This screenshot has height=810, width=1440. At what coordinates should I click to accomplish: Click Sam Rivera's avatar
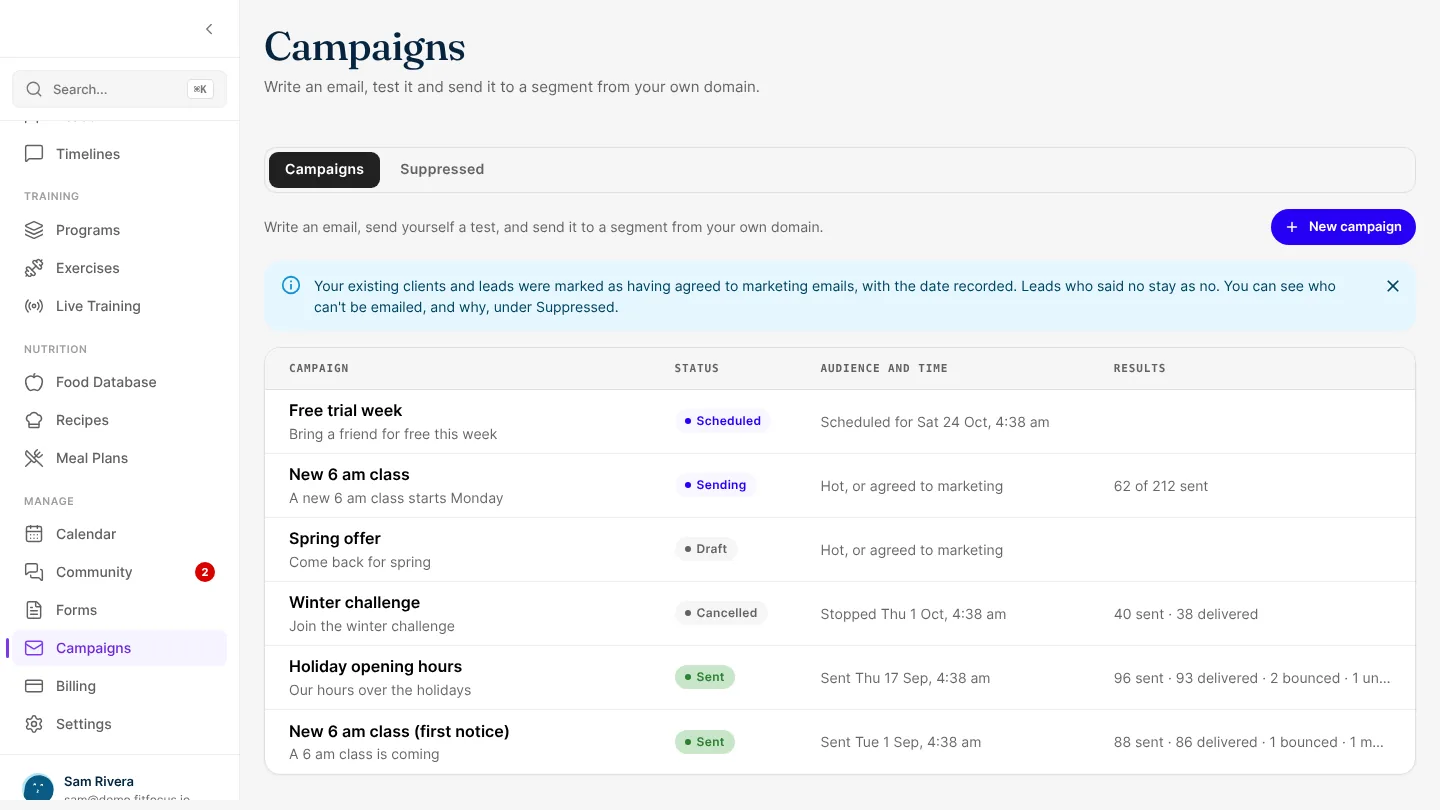38,787
